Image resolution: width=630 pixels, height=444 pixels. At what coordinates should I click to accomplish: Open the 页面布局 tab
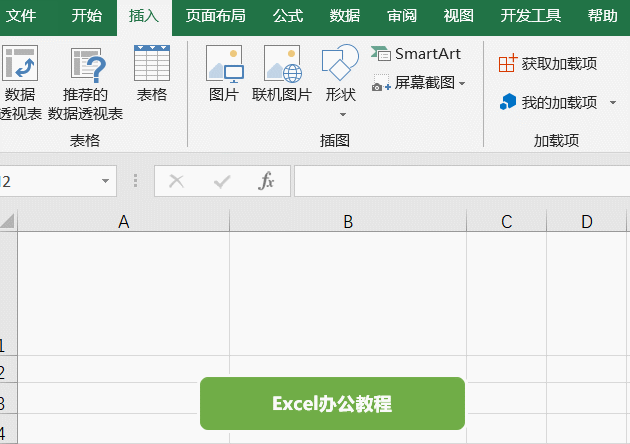tap(215, 16)
